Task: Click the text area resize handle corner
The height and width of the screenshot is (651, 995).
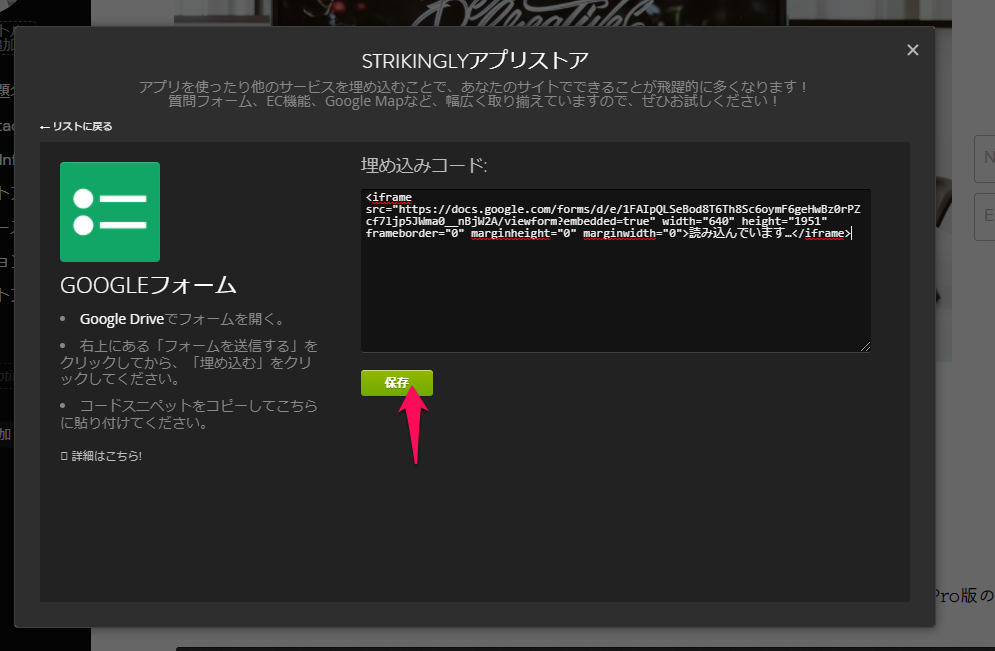Action: click(x=866, y=346)
